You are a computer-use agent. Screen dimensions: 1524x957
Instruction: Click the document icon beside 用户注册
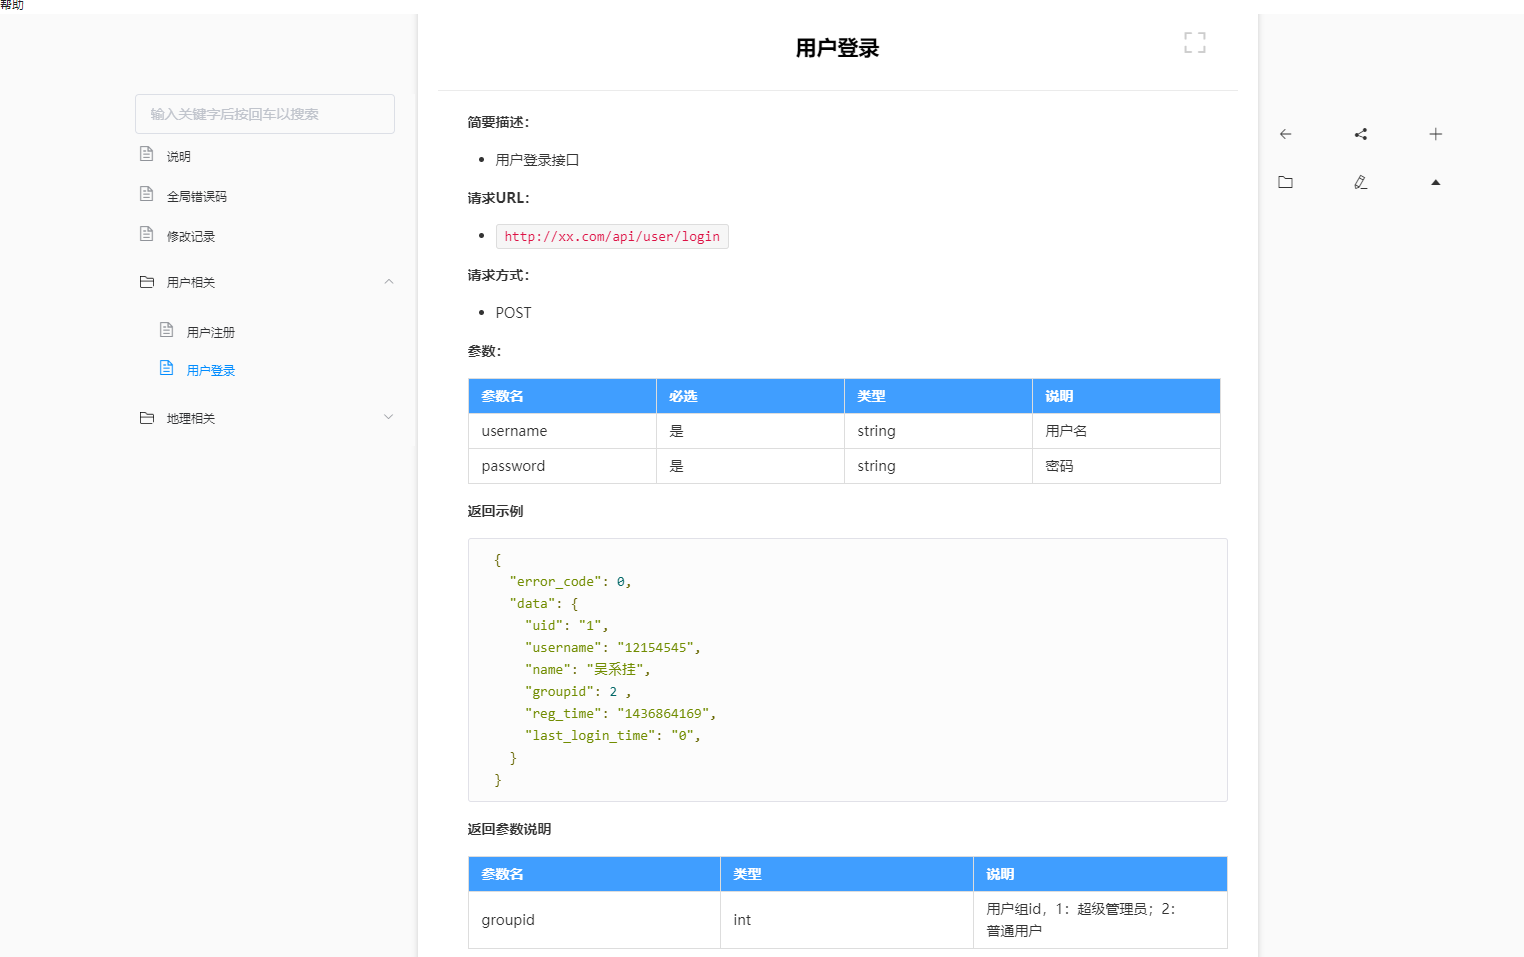click(167, 330)
